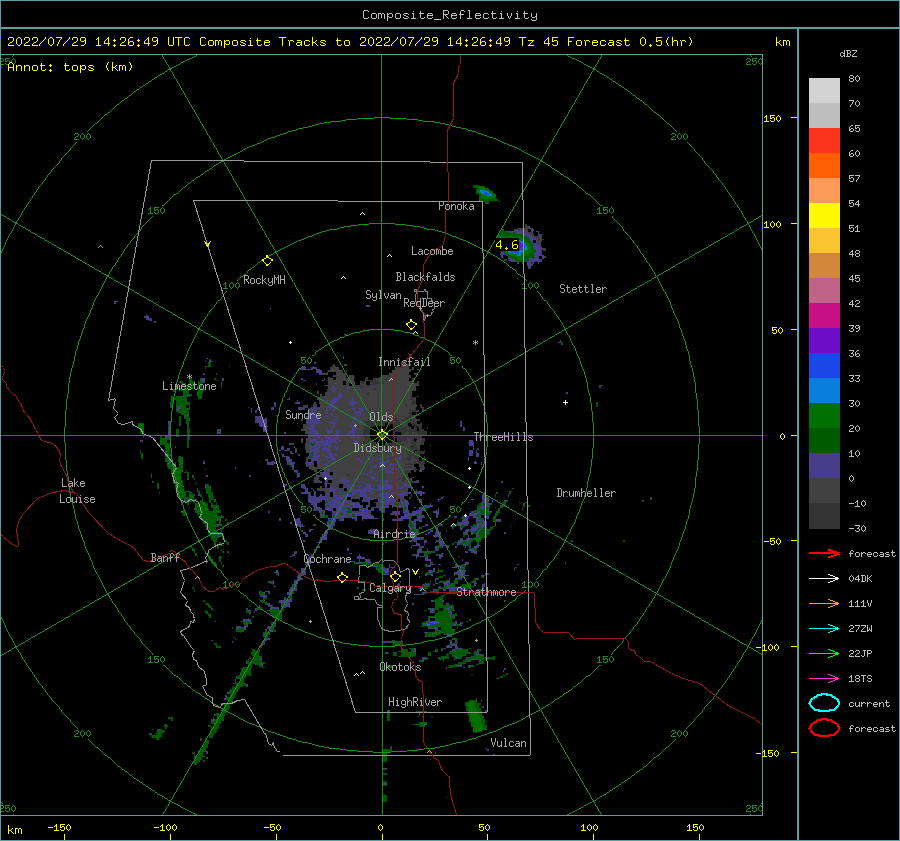Image resolution: width=900 pixels, height=841 pixels.
Task: Select the small storm cell above Ponoka
Action: pos(486,193)
